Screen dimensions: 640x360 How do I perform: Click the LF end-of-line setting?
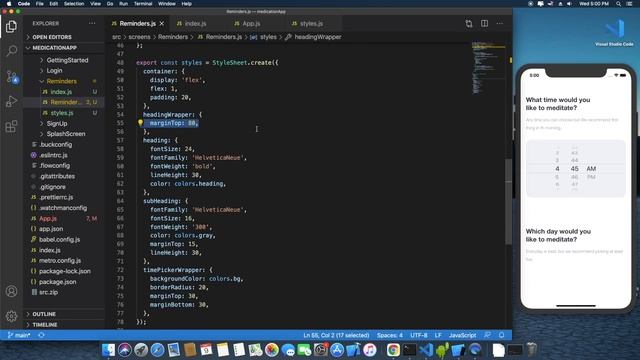438,335
